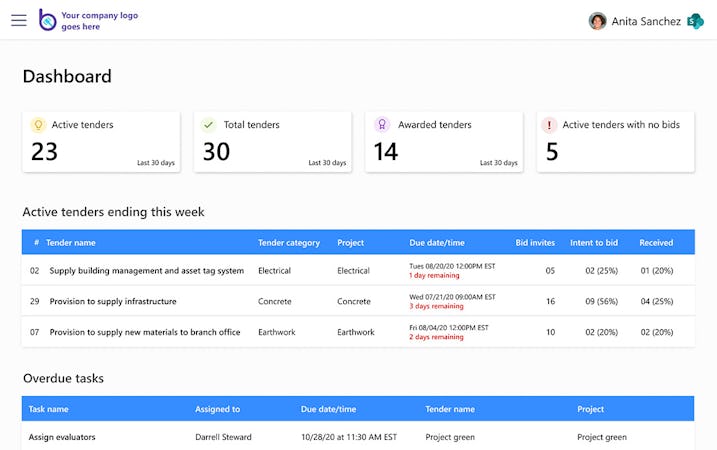Open the Awarded tenders summary card
Image resolution: width=717 pixels, height=450 pixels.
coord(443,142)
